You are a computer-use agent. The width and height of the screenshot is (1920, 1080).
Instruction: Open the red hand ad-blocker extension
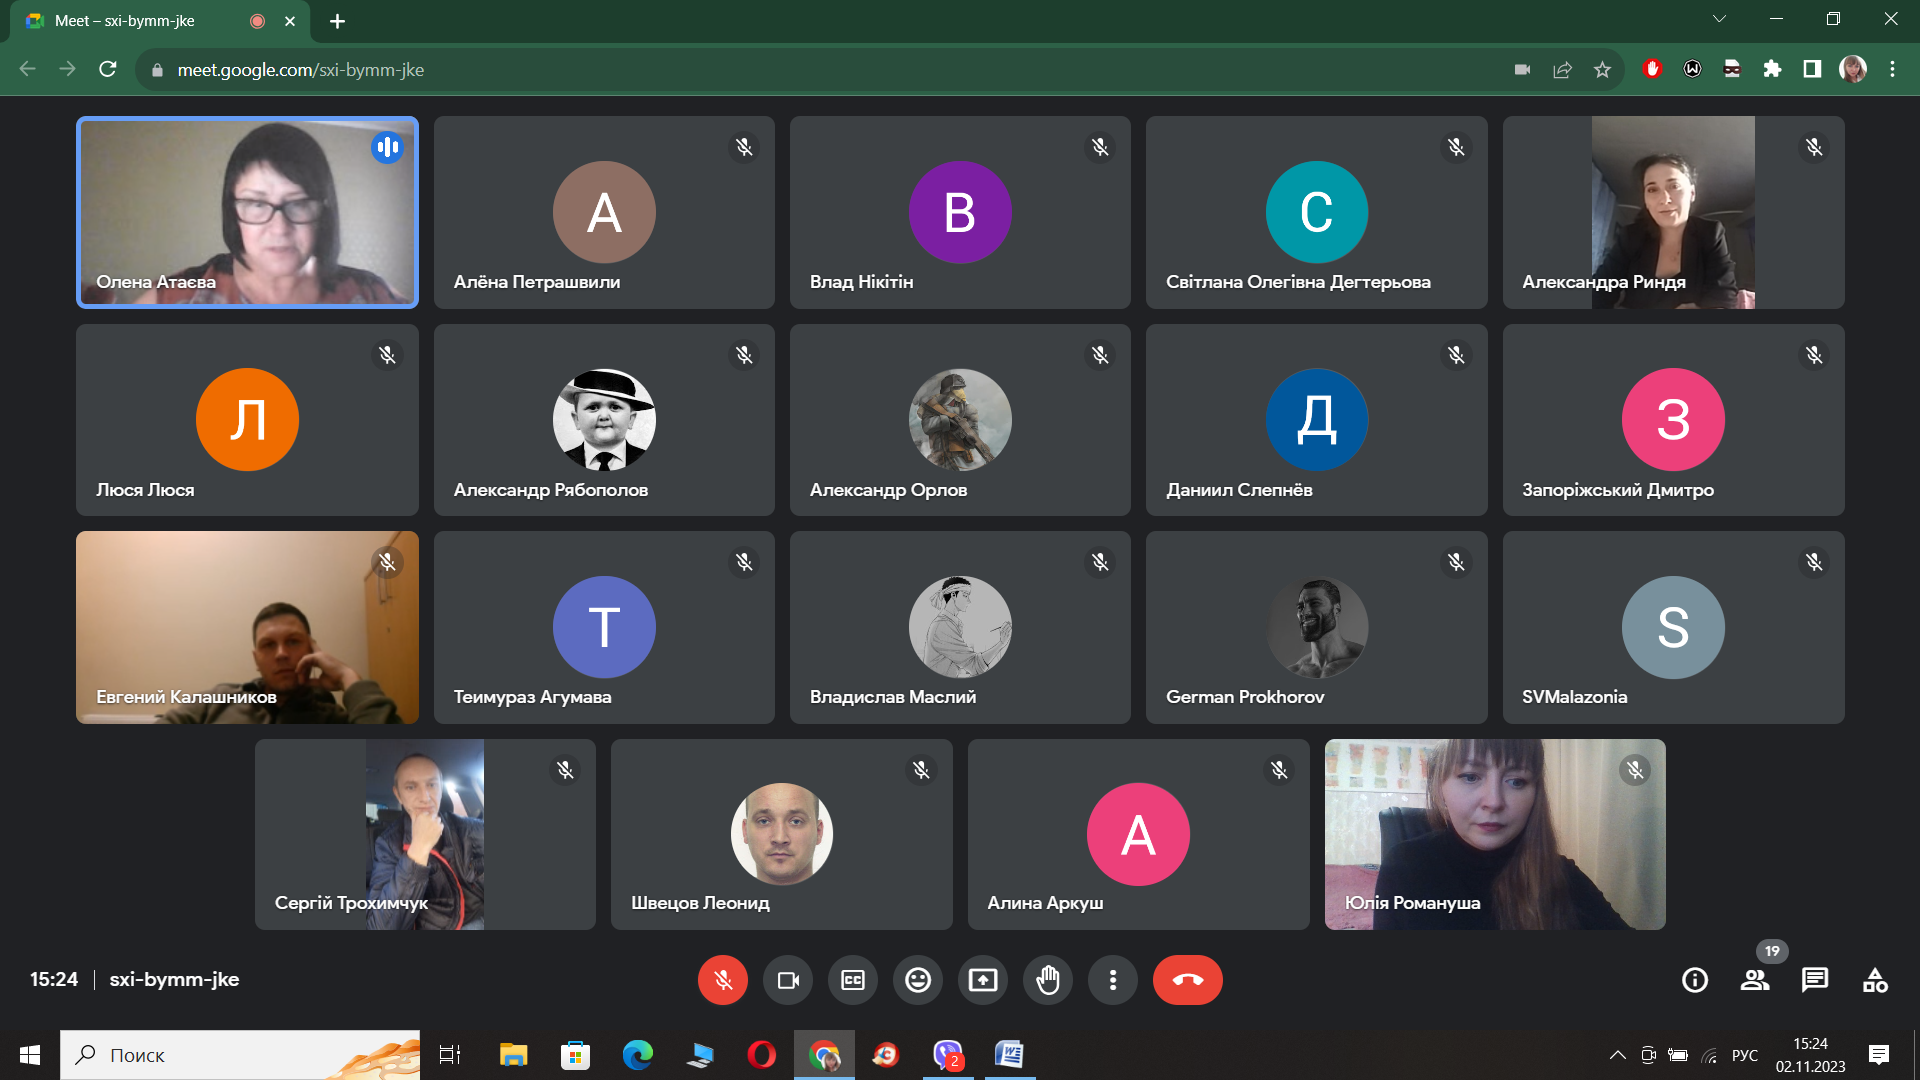[1652, 69]
